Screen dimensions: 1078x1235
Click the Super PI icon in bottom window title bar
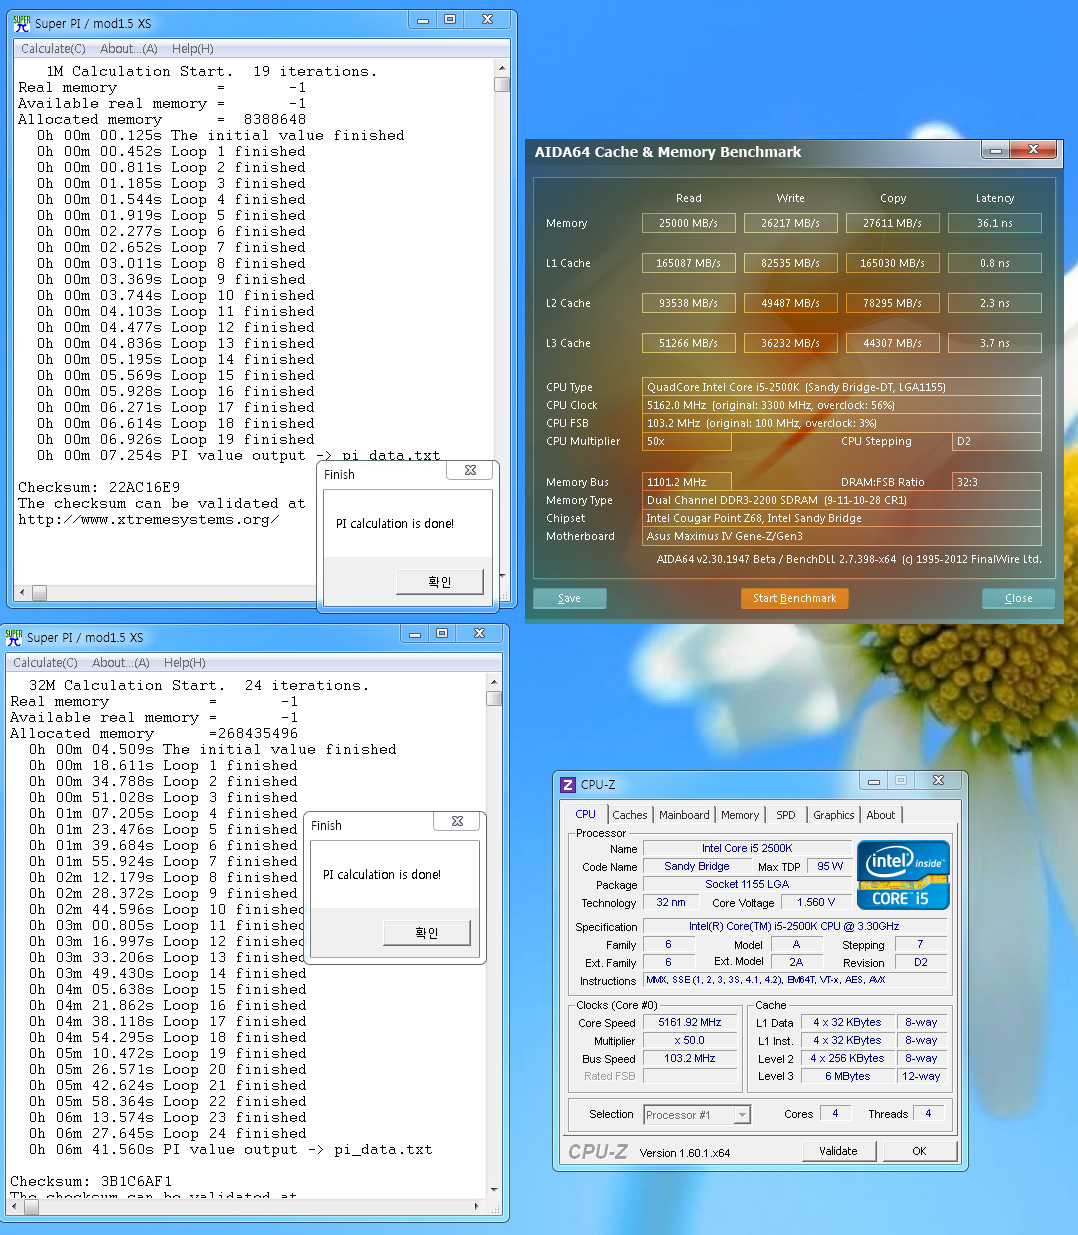[x=13, y=636]
